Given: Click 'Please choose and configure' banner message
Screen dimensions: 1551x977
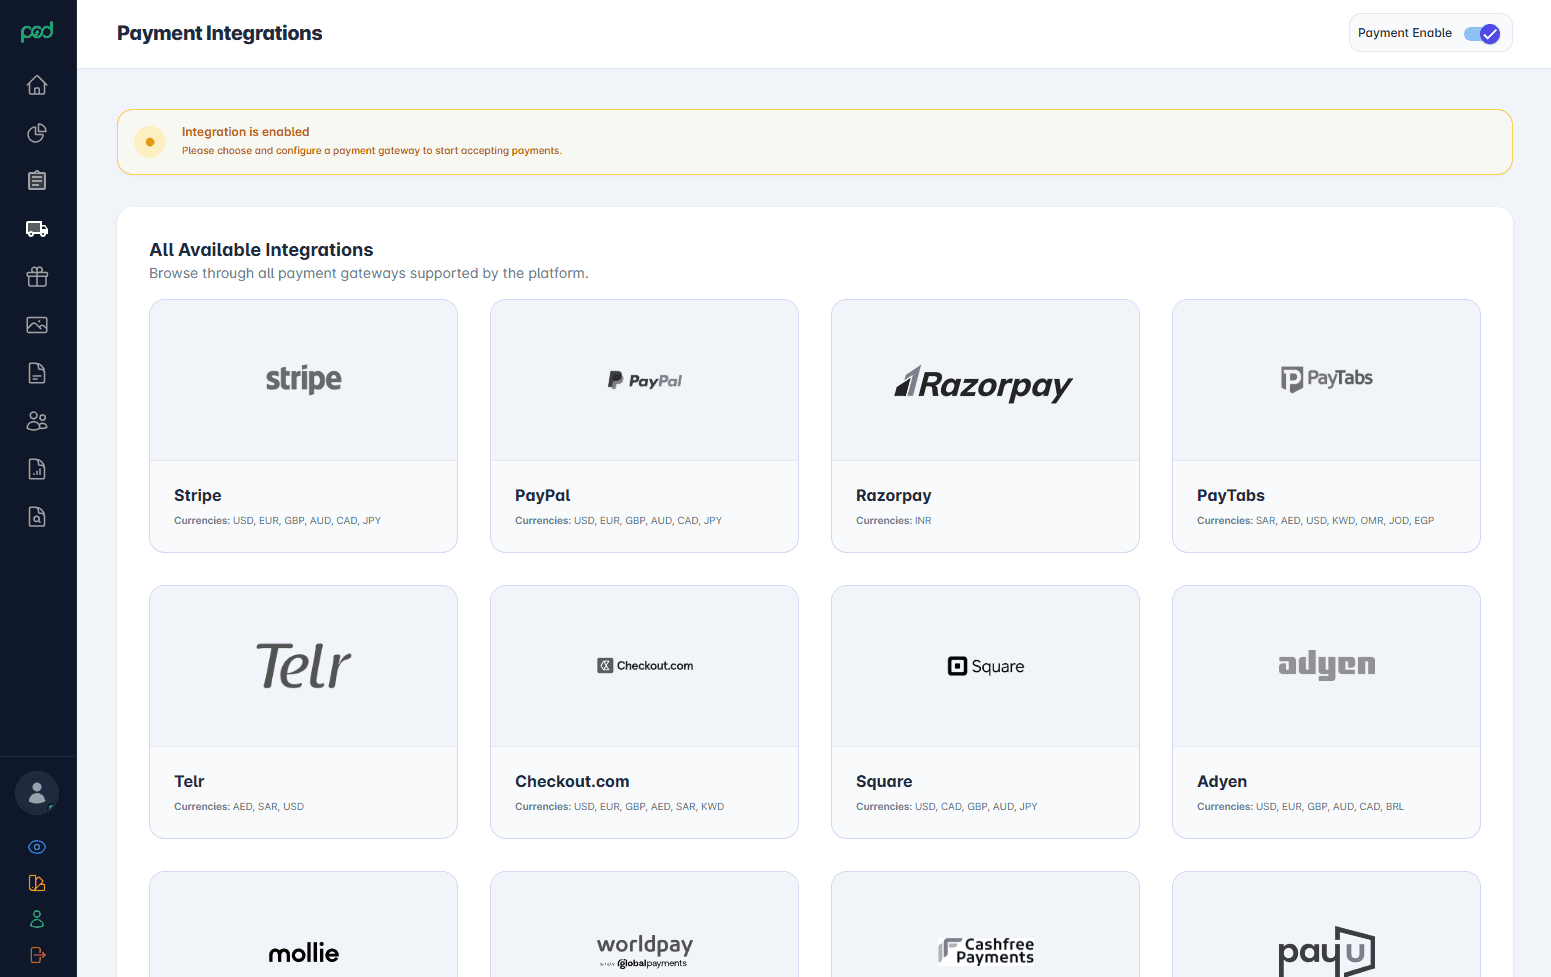Looking at the screenshot, I should click(x=372, y=151).
